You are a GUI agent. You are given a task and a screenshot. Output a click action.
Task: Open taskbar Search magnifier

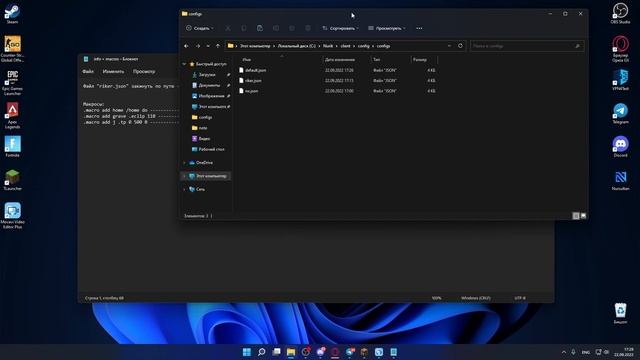[262, 352]
